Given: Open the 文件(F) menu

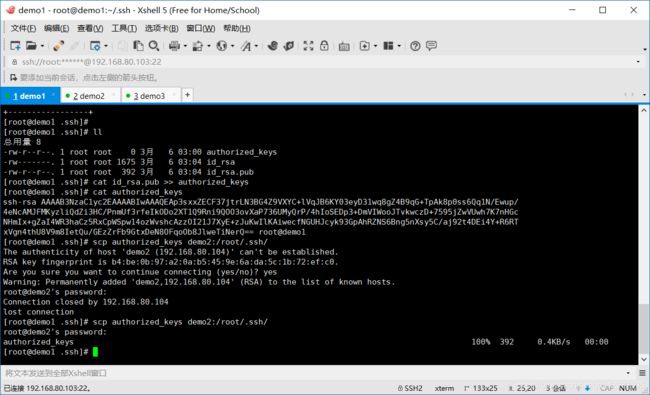Looking at the screenshot, I should pos(23,28).
